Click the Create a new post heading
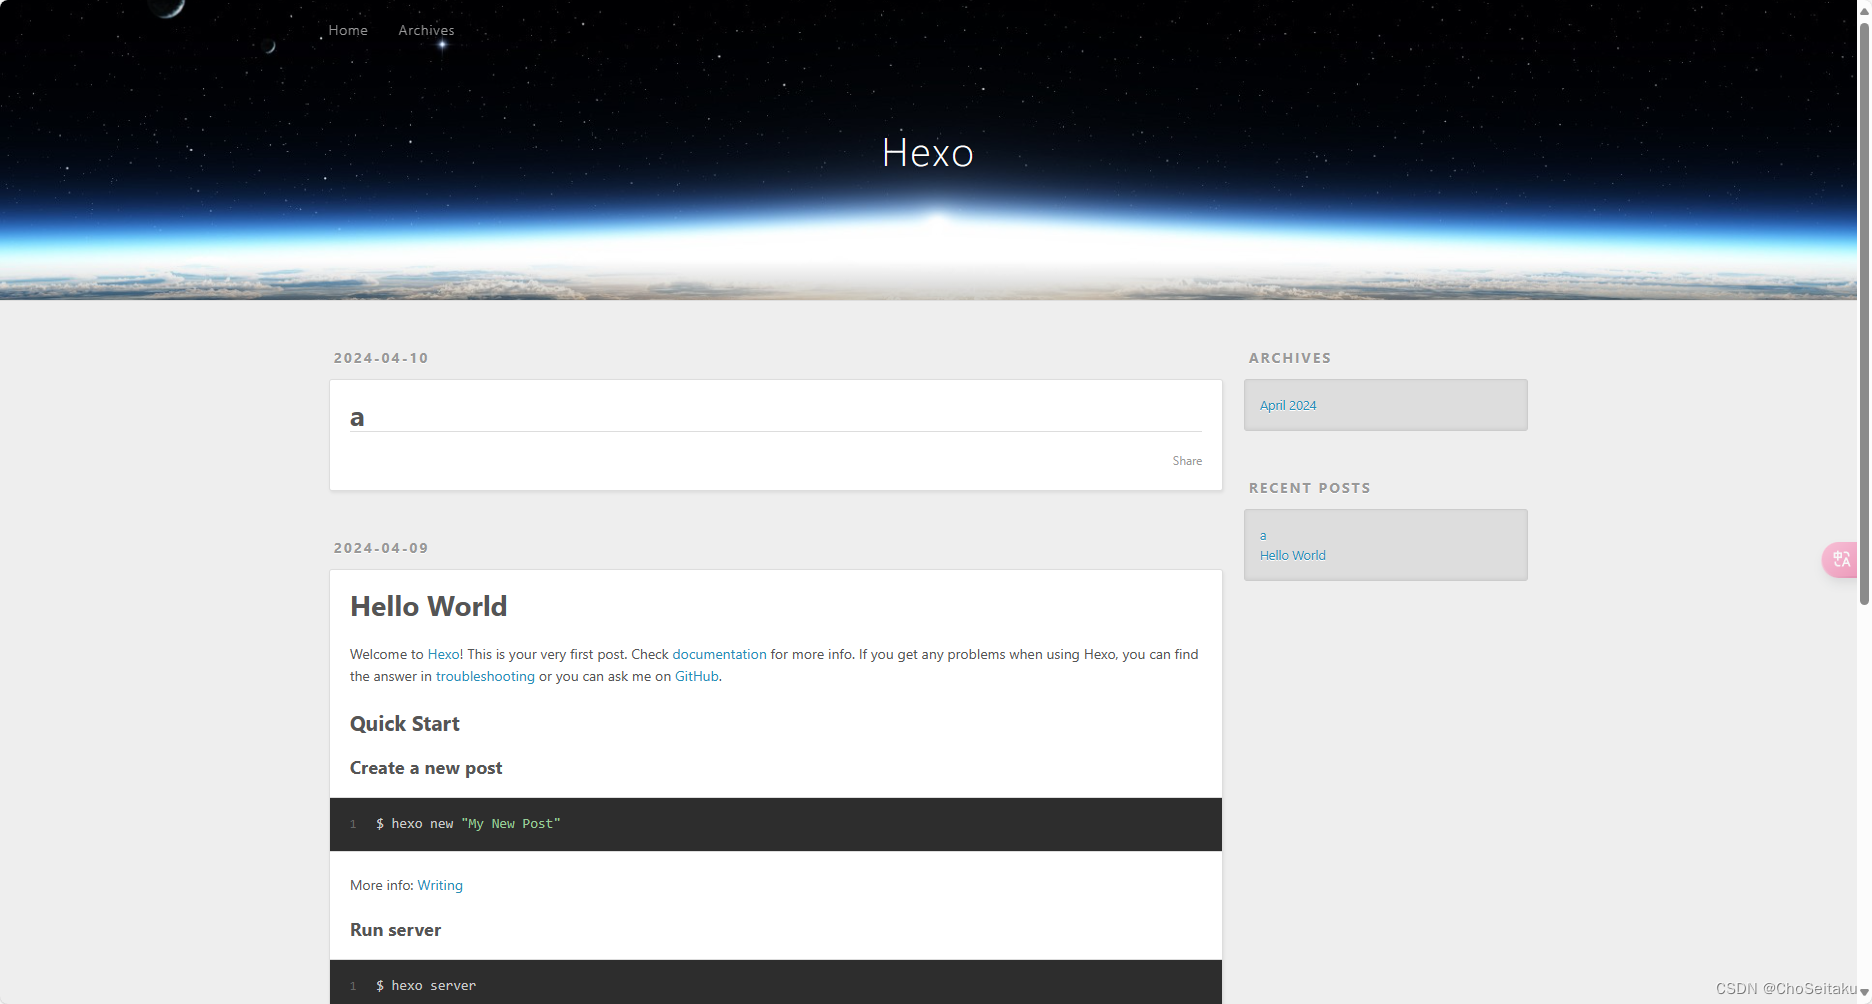The height and width of the screenshot is (1004, 1872). 426,768
